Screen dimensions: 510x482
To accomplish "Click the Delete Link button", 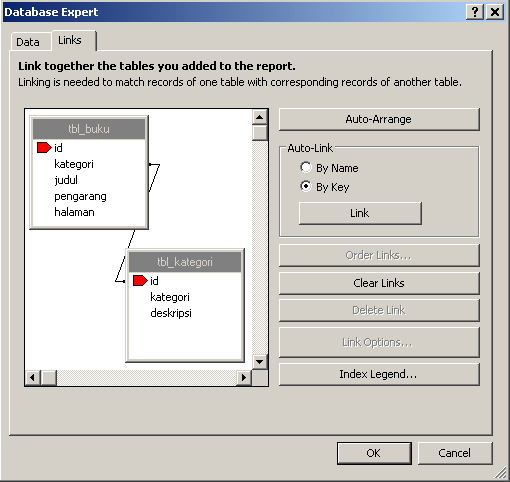I will tap(379, 310).
